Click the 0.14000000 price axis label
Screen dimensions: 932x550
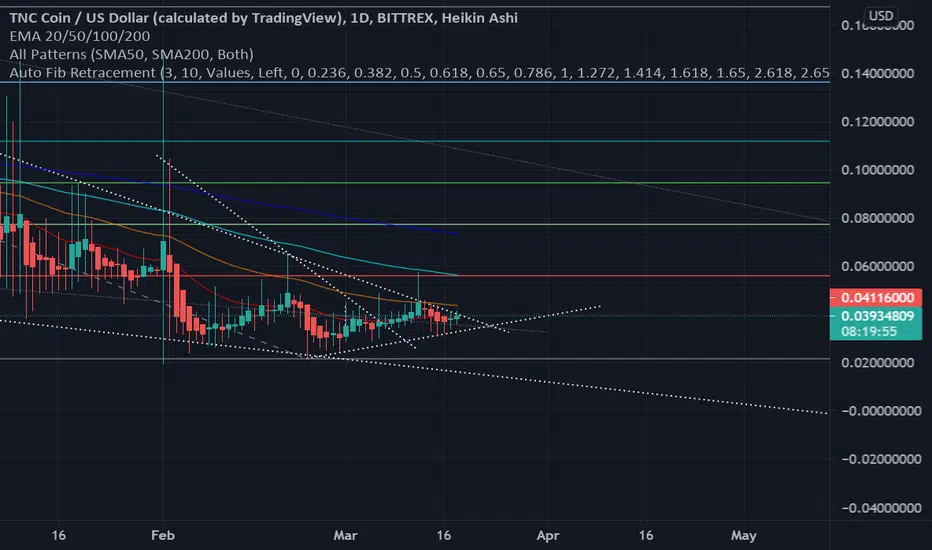tap(877, 74)
